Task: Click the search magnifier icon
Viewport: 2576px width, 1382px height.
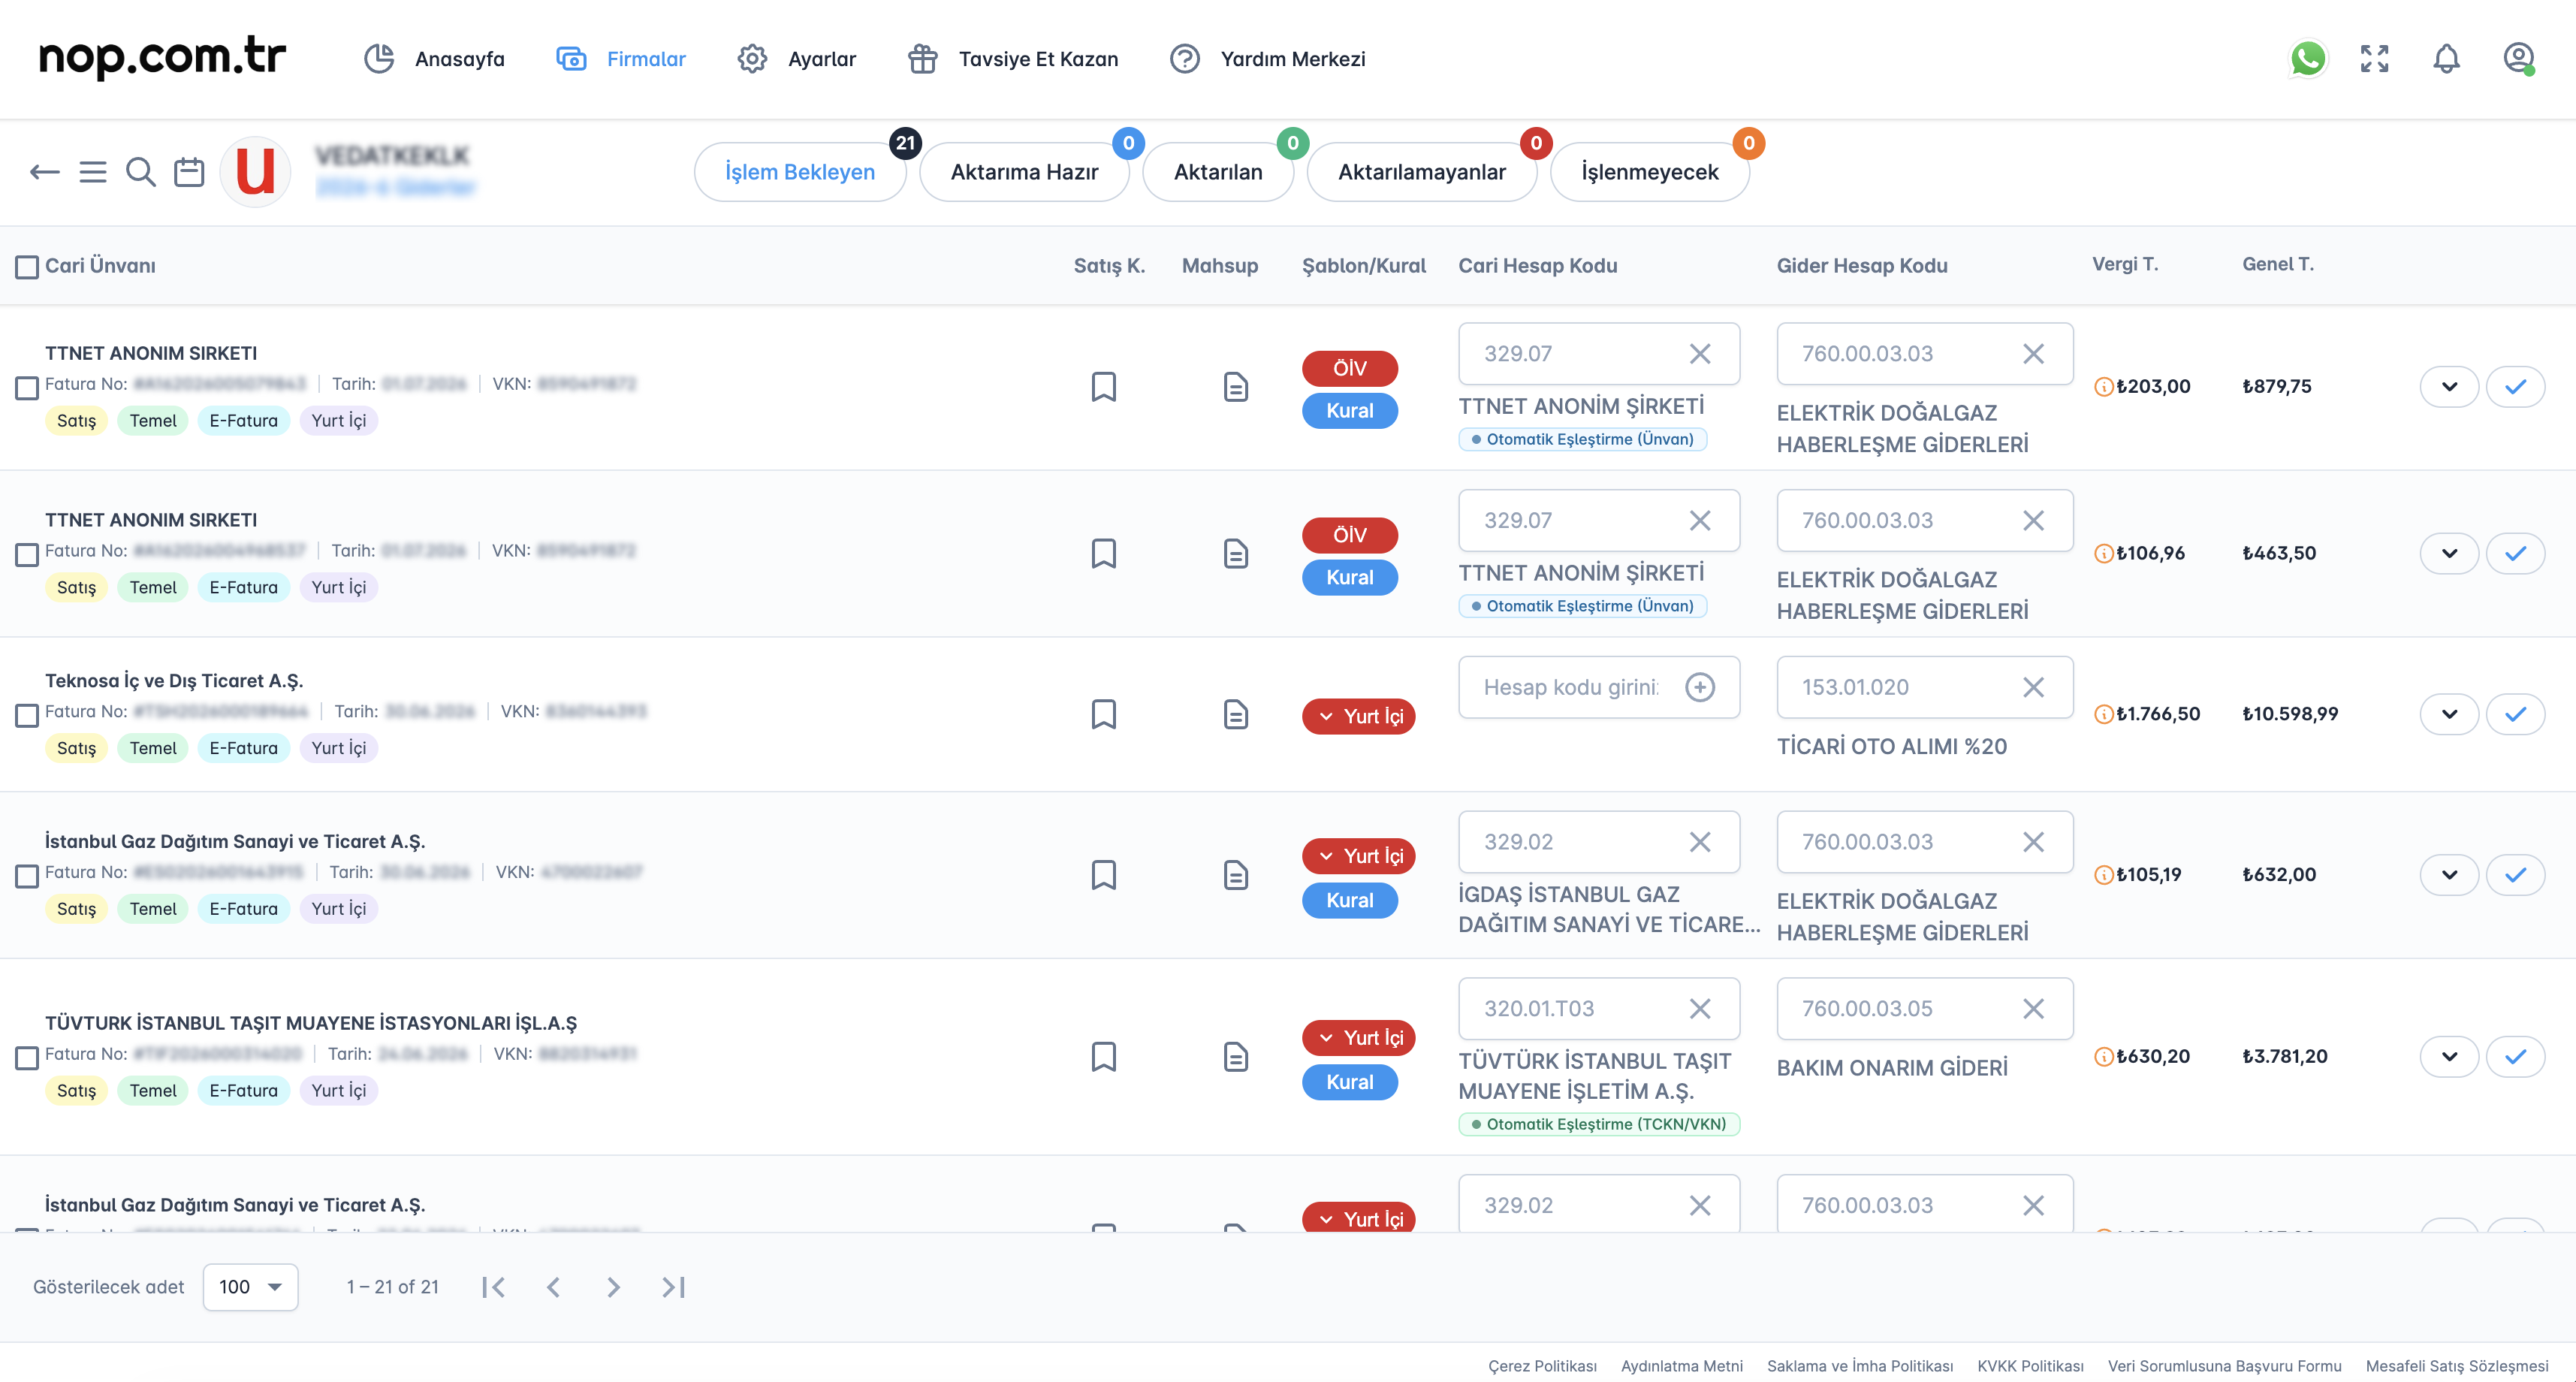Action: point(141,172)
